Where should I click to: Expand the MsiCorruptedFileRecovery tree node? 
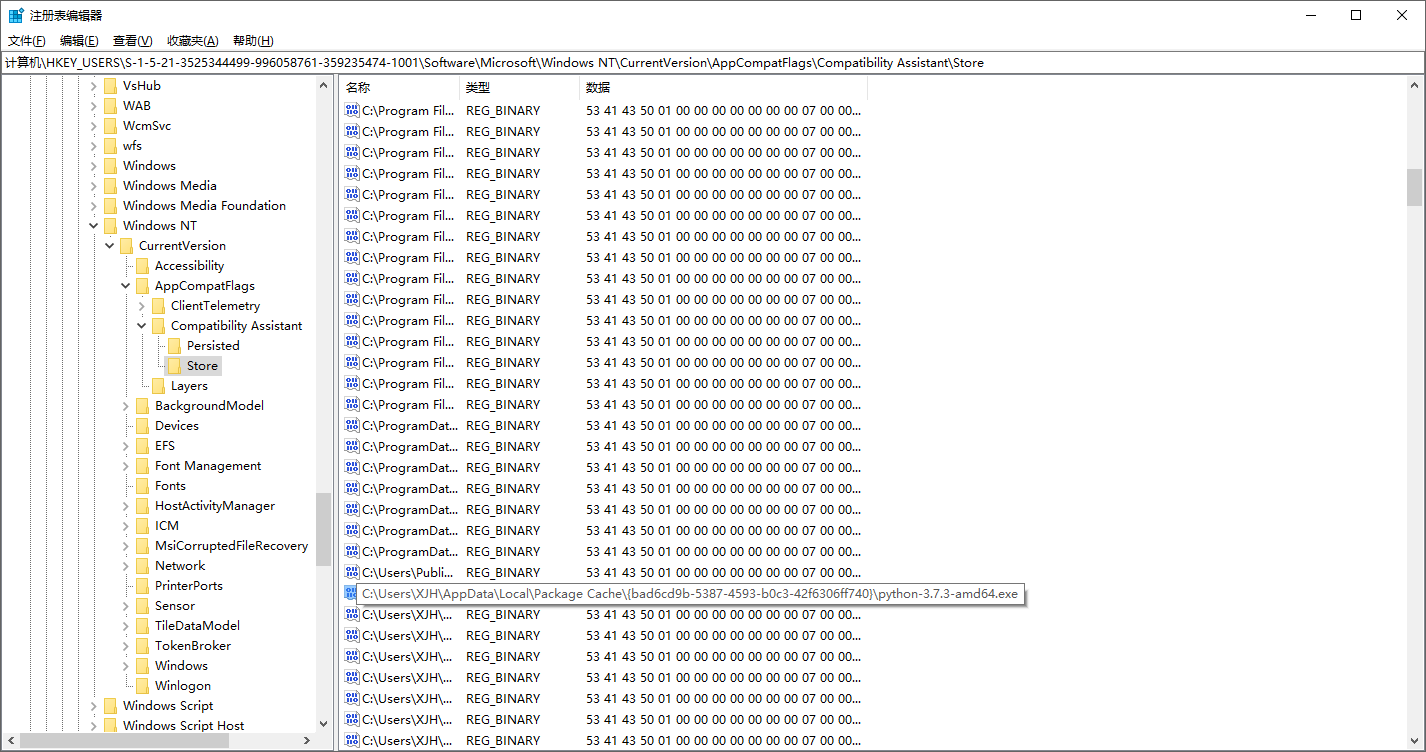[126, 546]
